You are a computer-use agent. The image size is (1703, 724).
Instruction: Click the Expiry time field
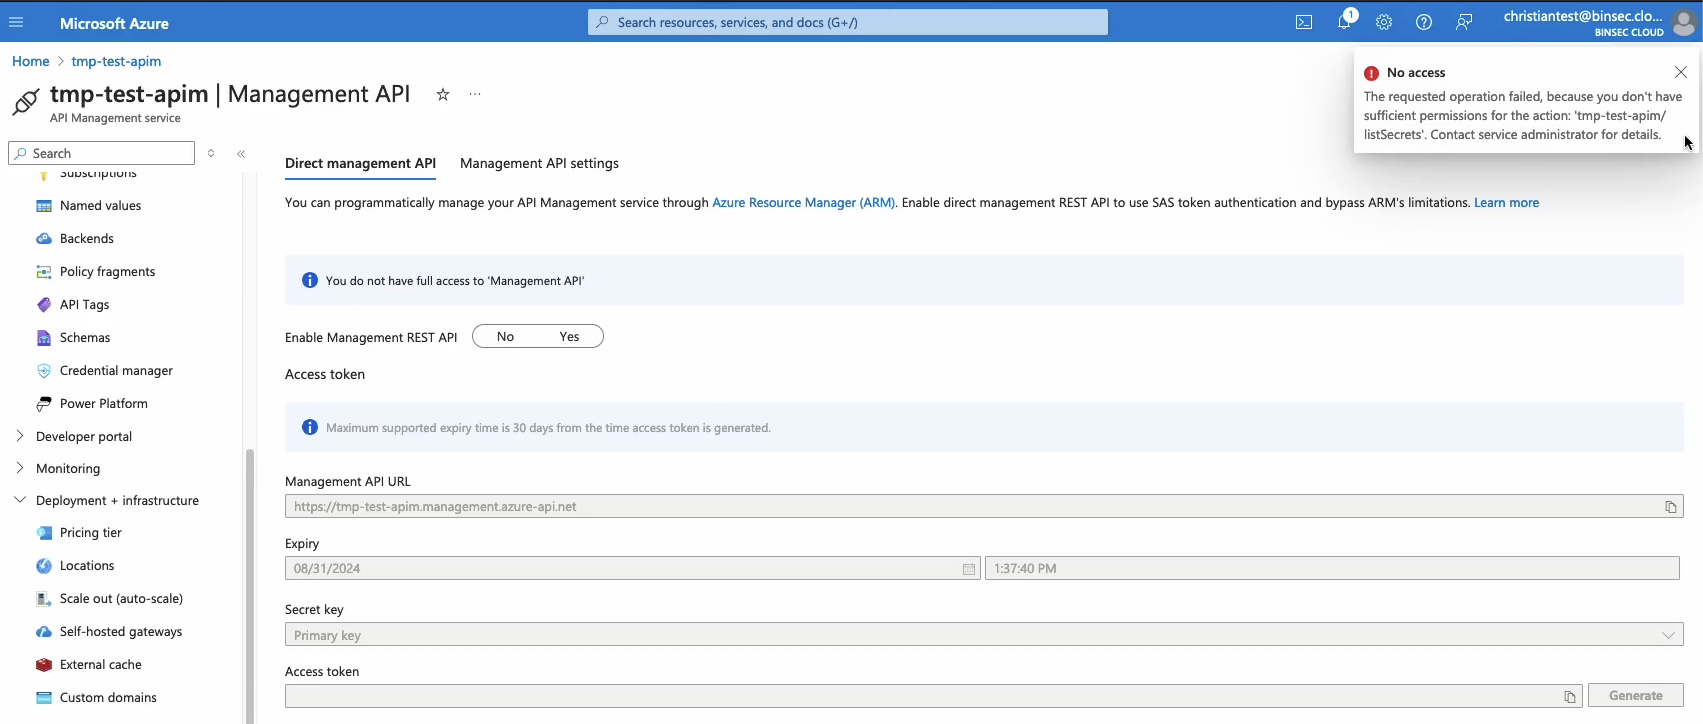1332,569
